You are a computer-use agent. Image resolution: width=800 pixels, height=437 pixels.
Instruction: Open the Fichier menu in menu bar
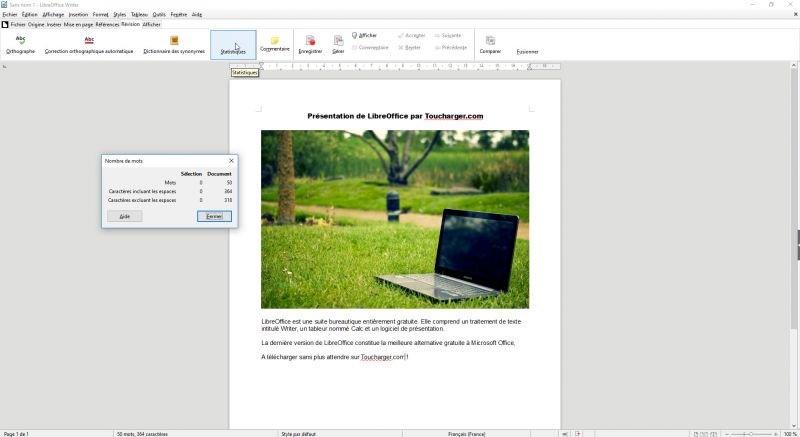(x=10, y=14)
